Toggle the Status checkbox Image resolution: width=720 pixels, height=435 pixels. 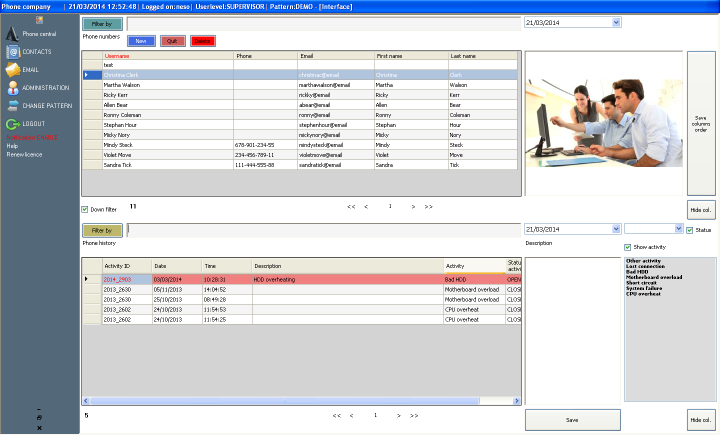pyautogui.click(x=690, y=230)
